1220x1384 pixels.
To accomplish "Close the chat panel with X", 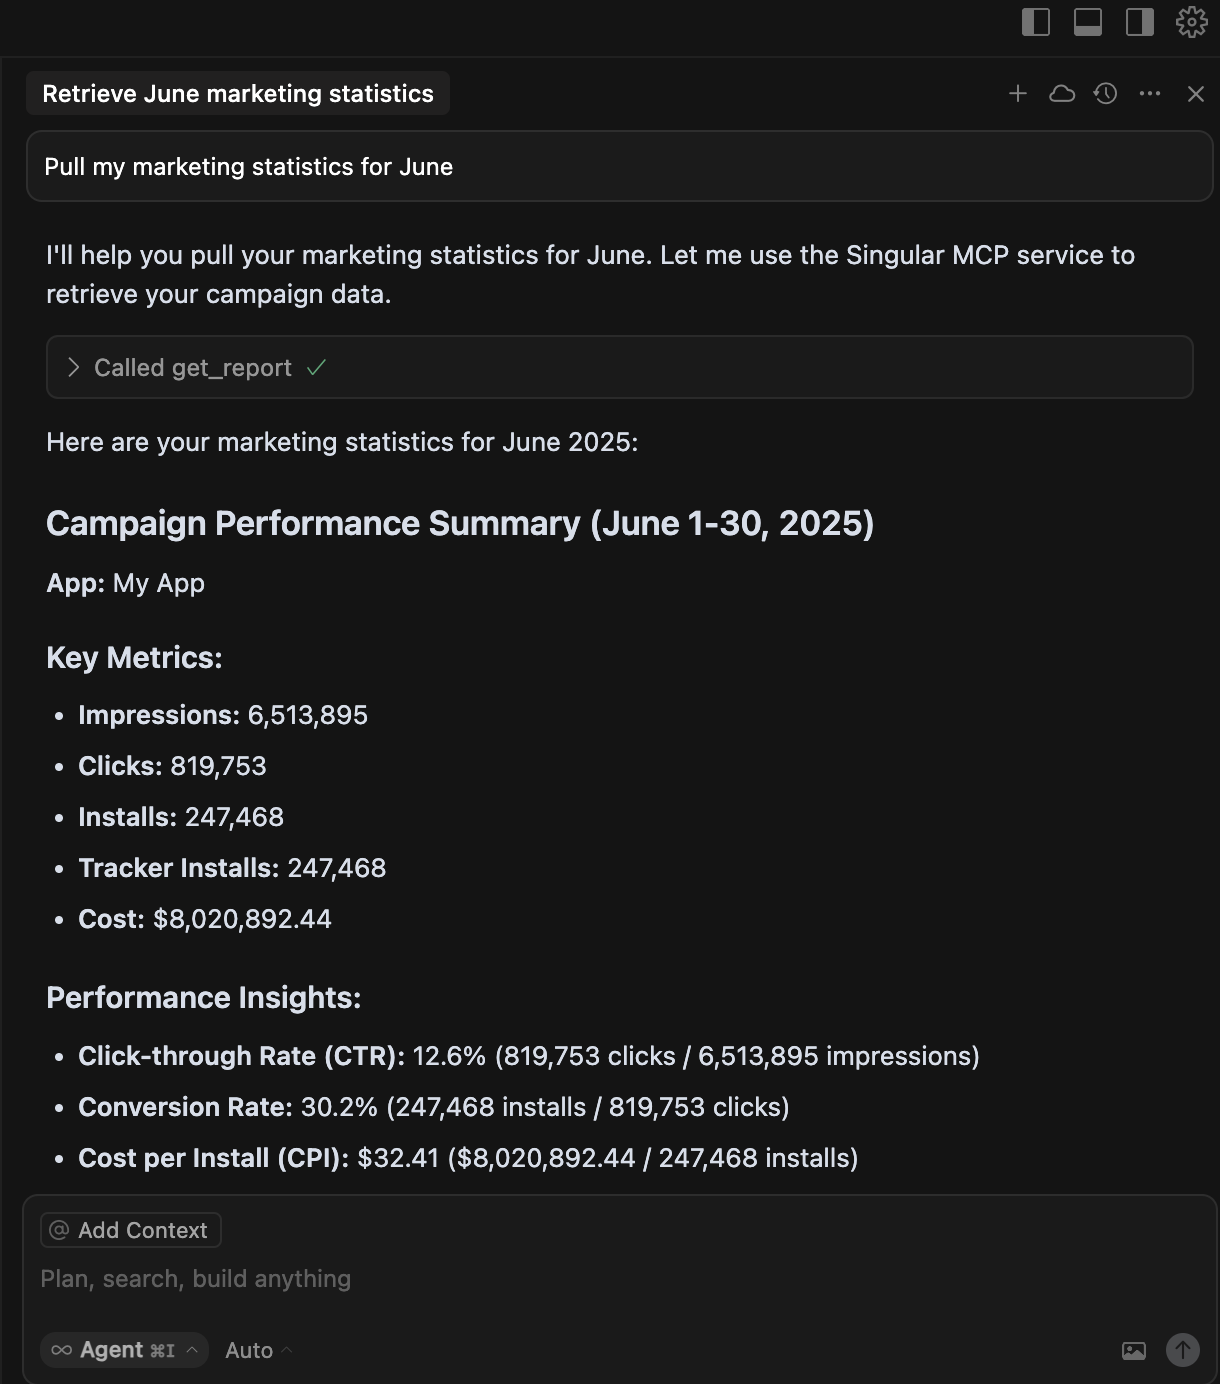I will pos(1196,94).
